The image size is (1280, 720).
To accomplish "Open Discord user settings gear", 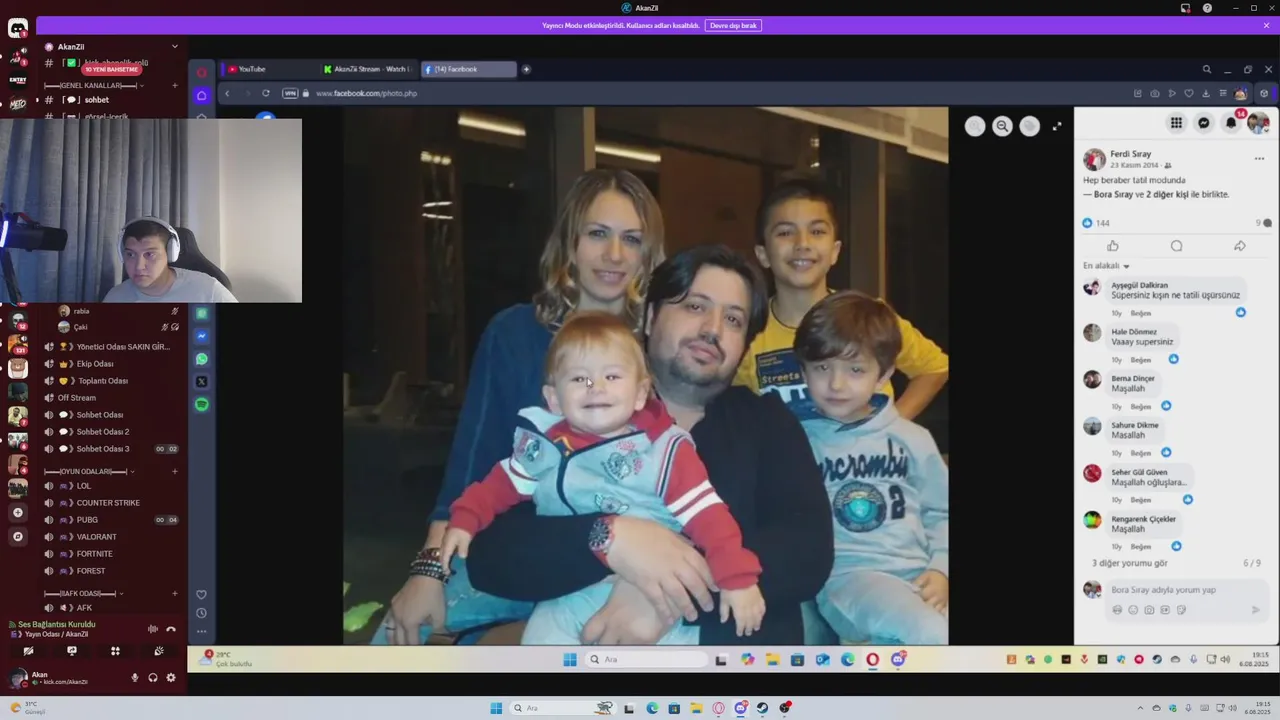I will pos(171,677).
